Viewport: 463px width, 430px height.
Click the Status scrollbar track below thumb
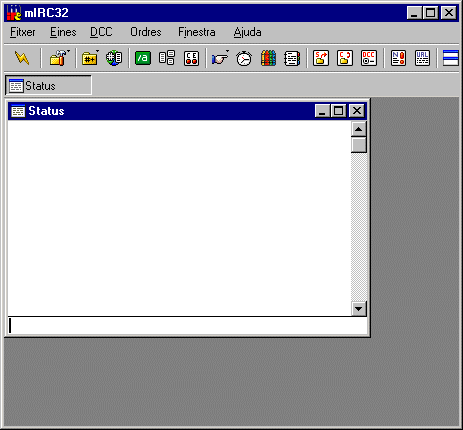(359, 227)
